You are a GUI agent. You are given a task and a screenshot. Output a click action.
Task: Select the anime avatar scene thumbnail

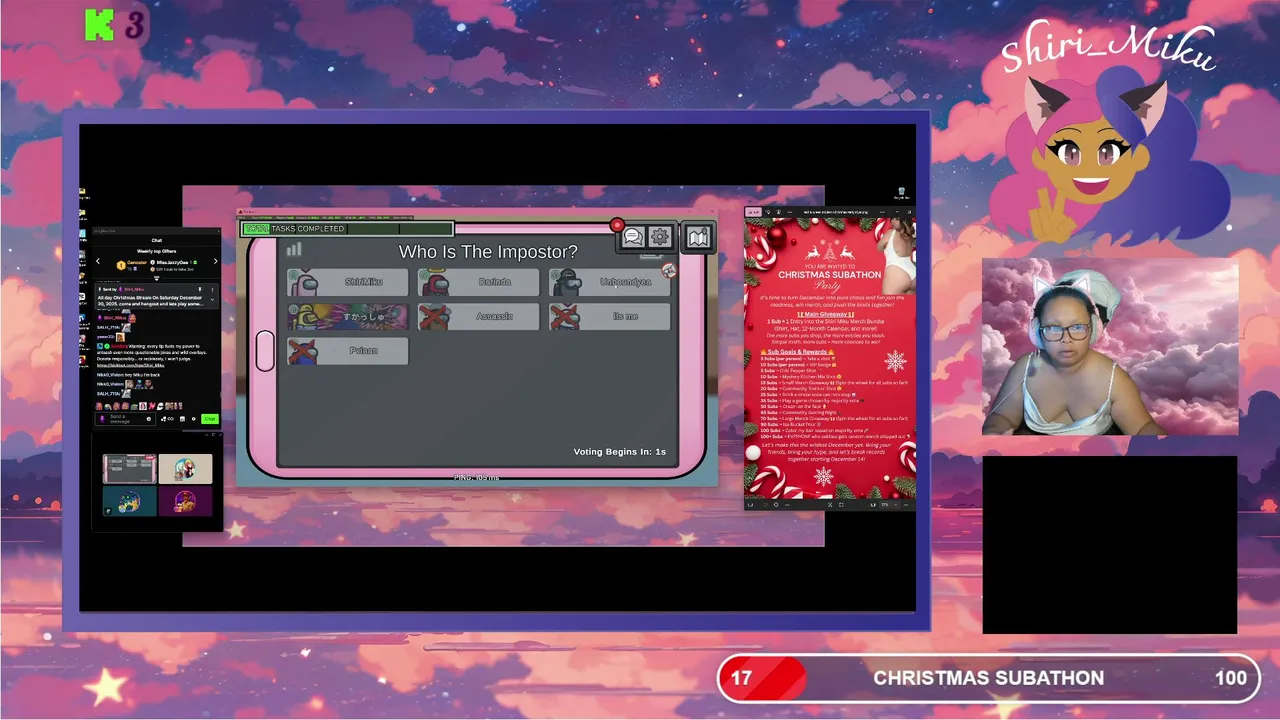coord(185,469)
